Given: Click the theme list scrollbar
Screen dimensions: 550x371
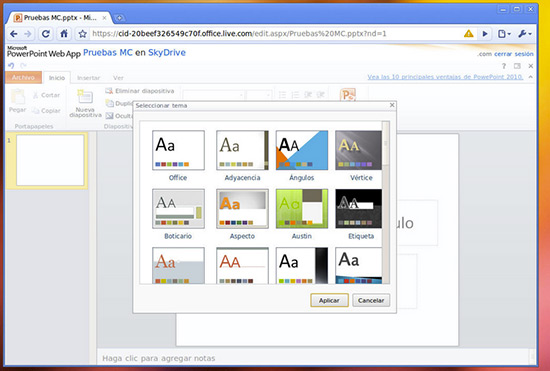Looking at the screenshot, I should pos(386,202).
